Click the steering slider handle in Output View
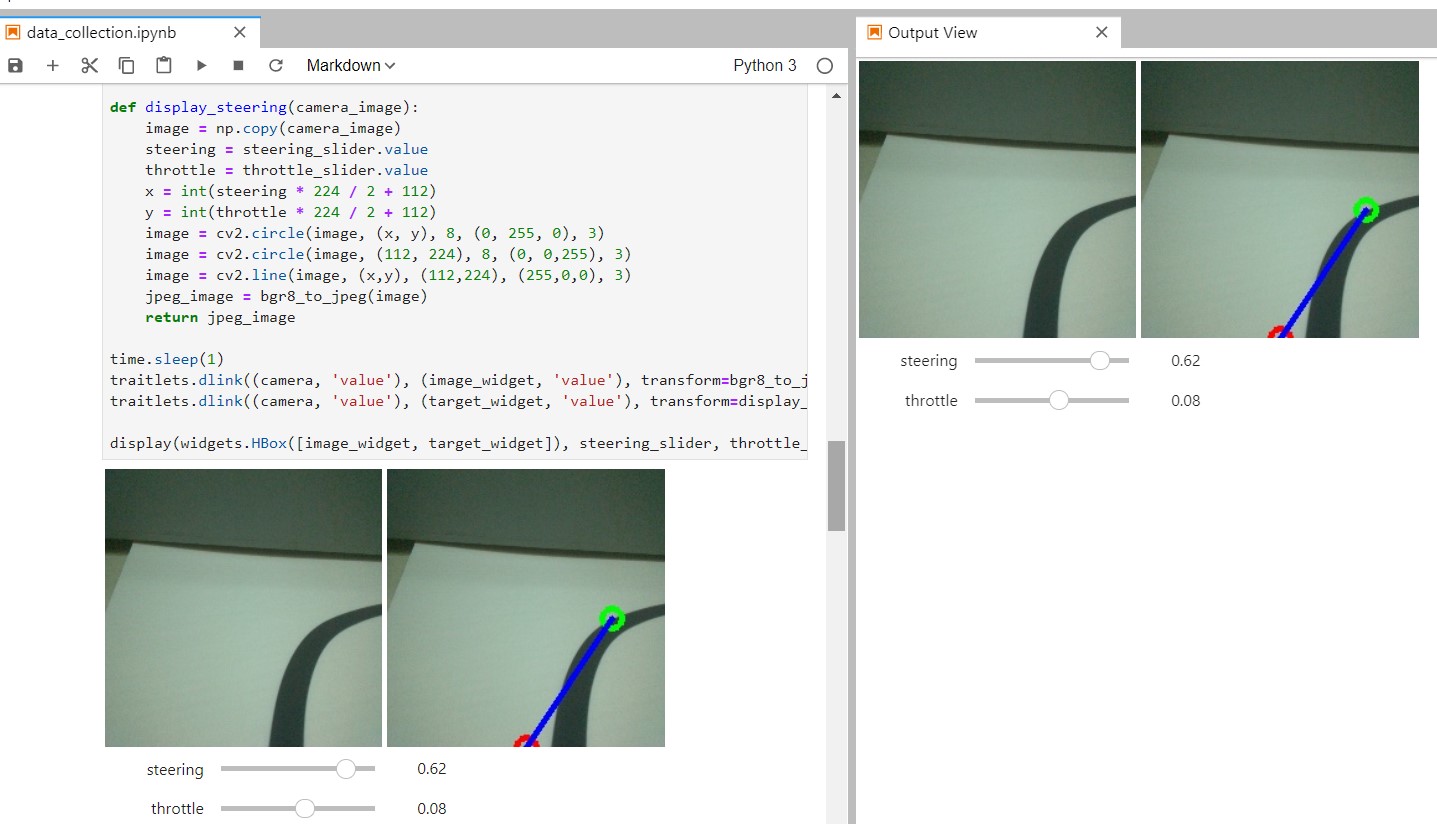 (1100, 361)
